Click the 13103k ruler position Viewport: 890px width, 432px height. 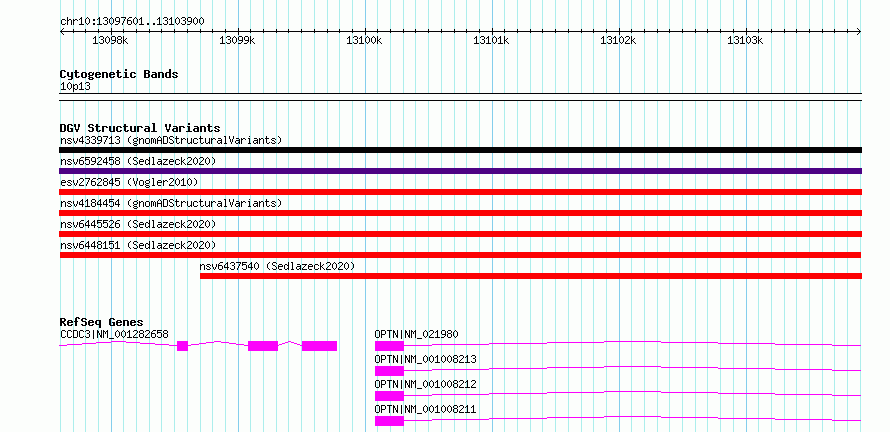(746, 40)
